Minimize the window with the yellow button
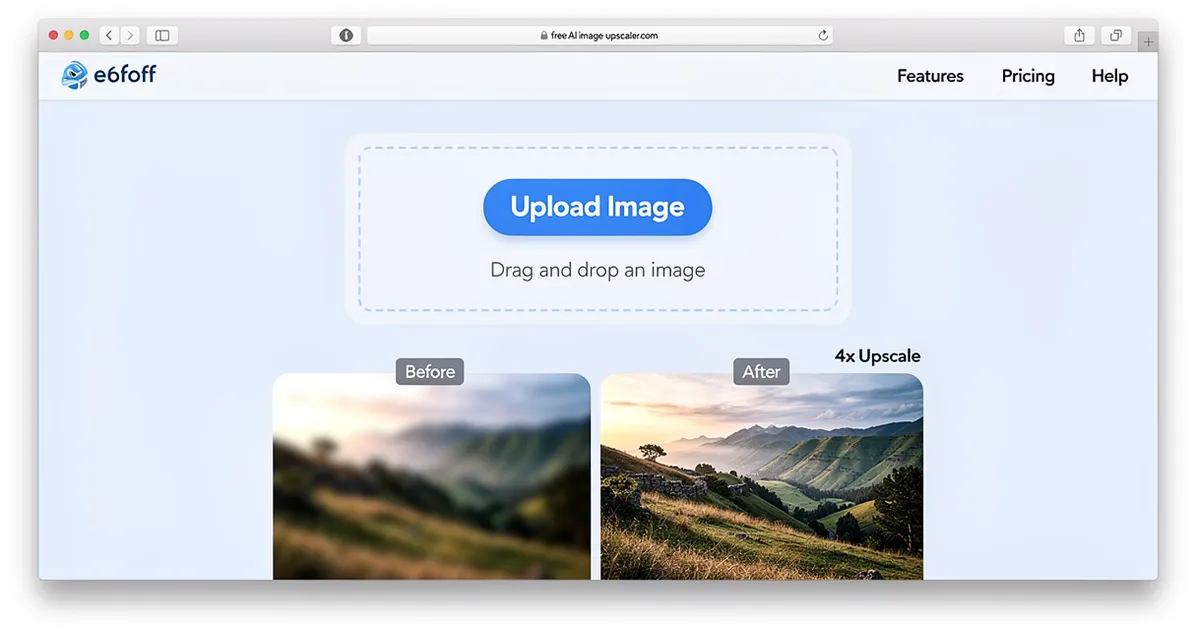Screen dimensions: 1197x630 (x=69, y=35)
